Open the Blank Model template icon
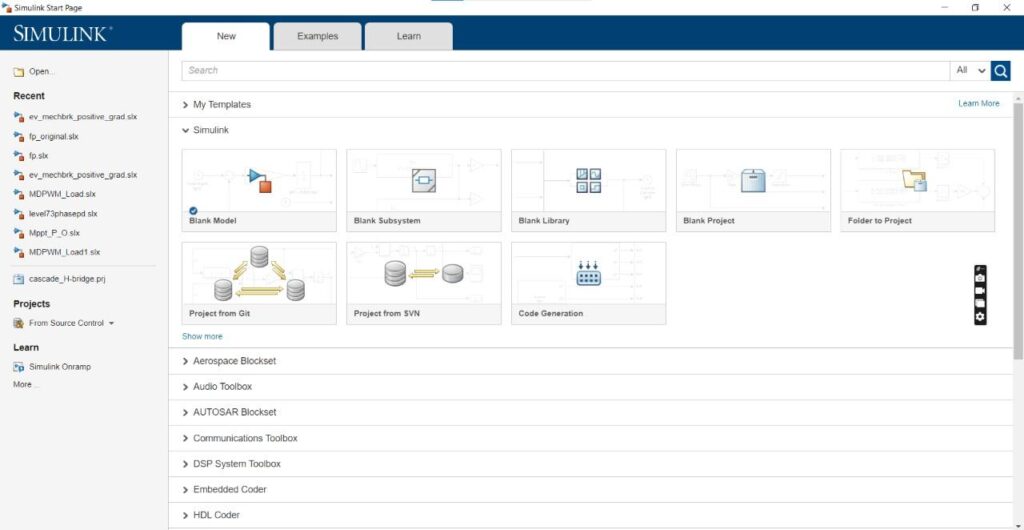 (260, 181)
